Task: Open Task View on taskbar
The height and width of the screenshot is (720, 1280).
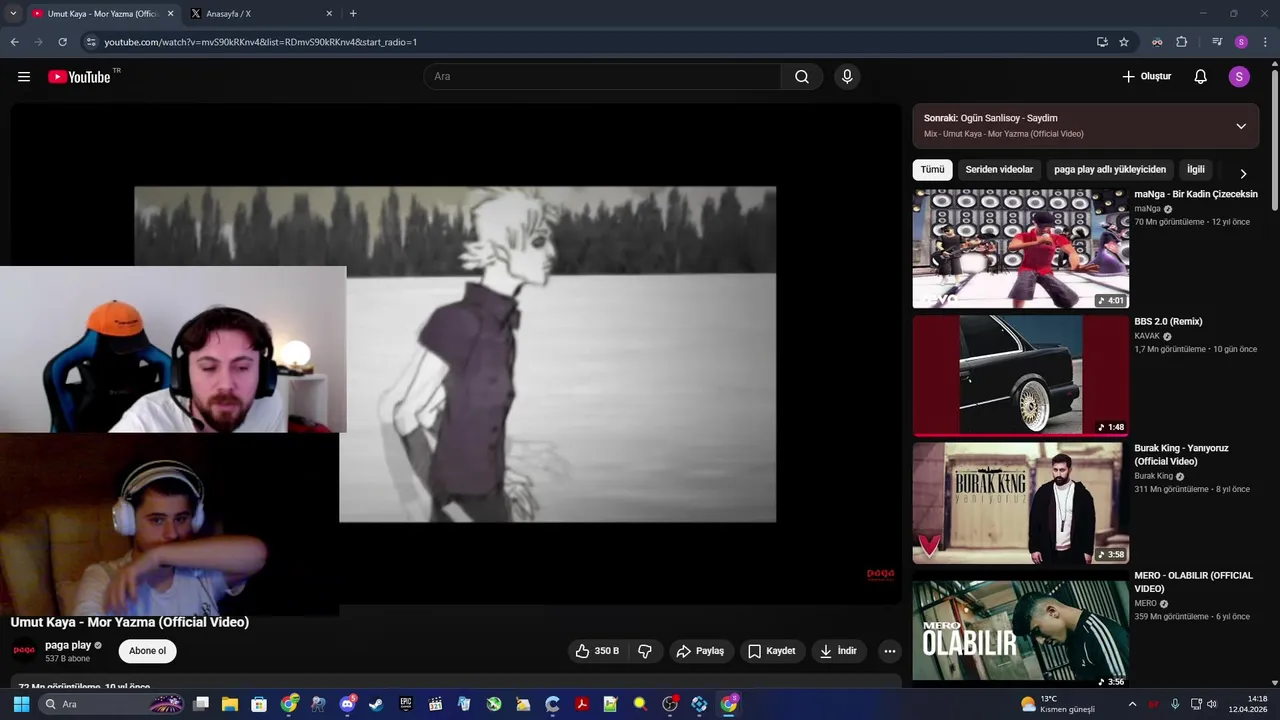Action: tap(201, 704)
